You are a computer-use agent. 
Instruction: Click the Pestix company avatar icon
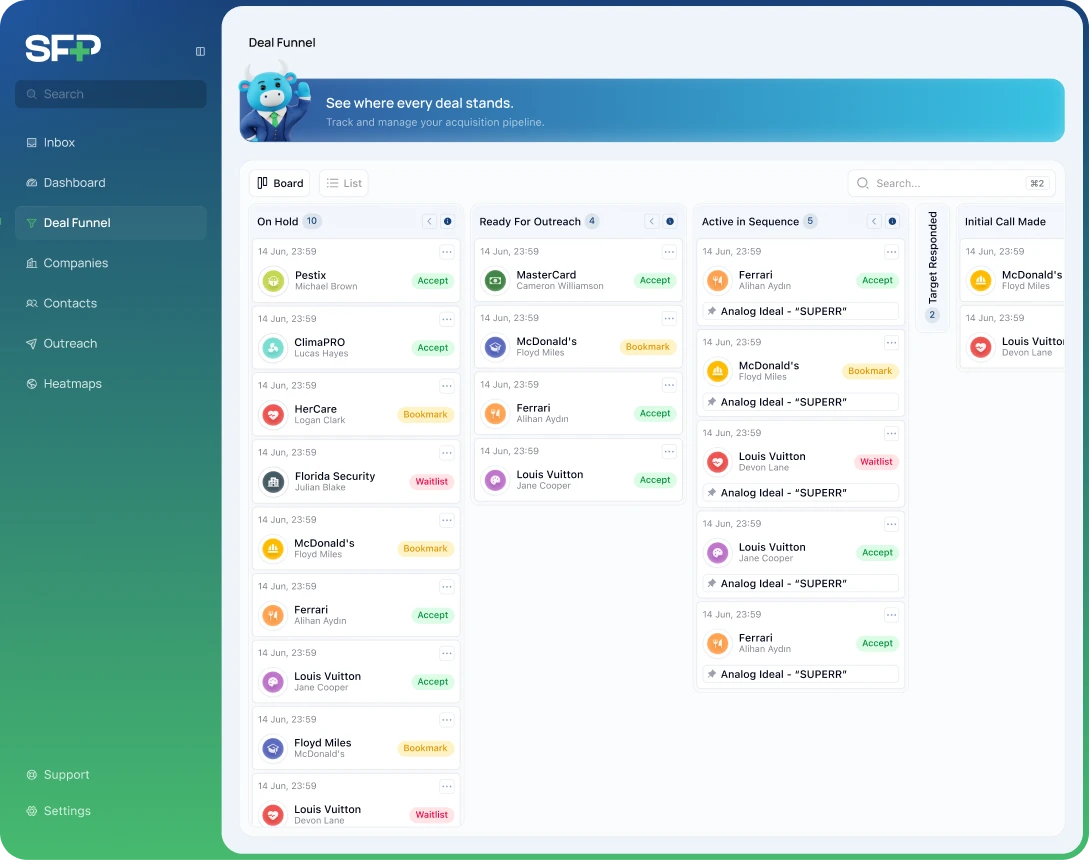click(x=273, y=281)
